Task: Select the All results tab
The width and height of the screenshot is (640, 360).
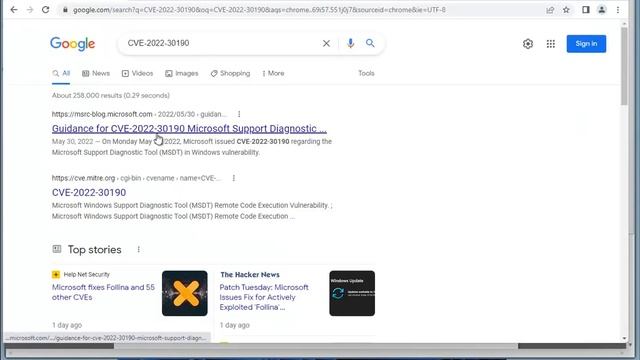Action: click(61, 73)
